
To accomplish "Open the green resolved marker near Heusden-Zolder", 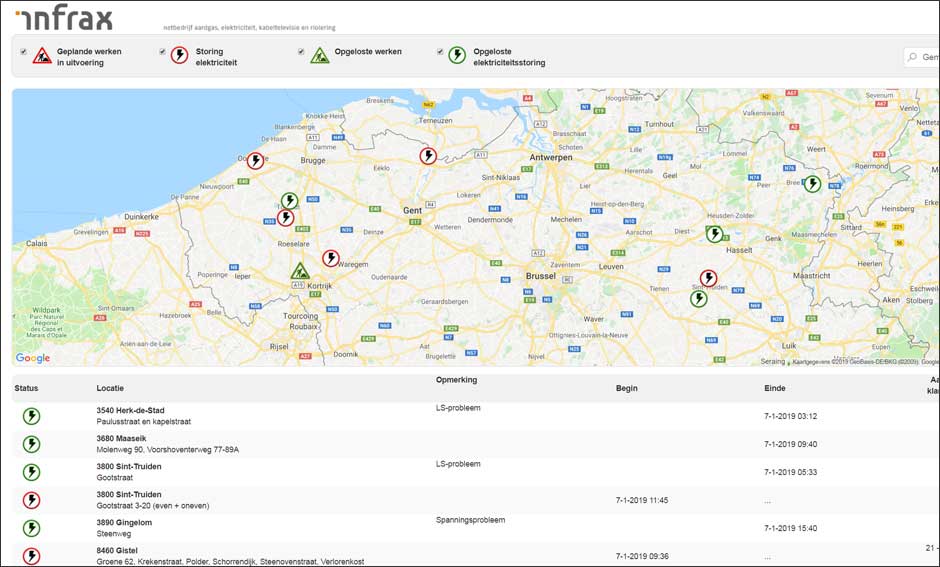I will [714, 234].
